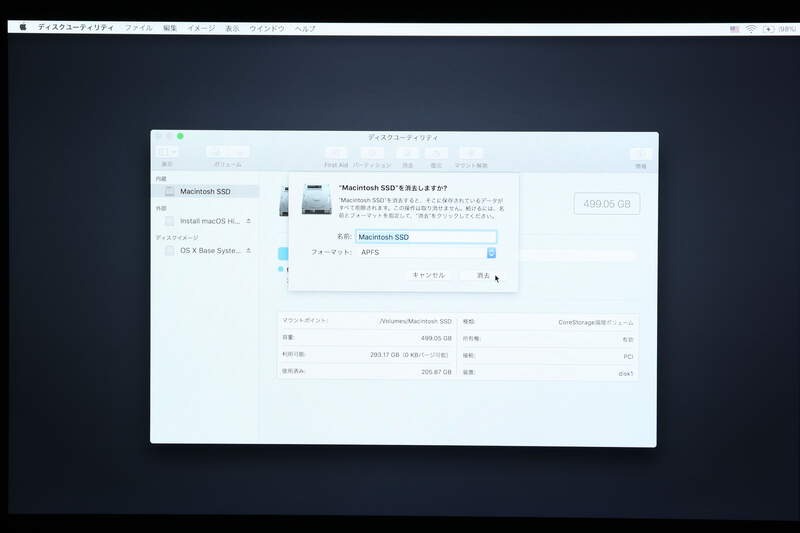The height and width of the screenshot is (533, 800).
Task: Click the input source flag icon
Action: [x=734, y=29]
